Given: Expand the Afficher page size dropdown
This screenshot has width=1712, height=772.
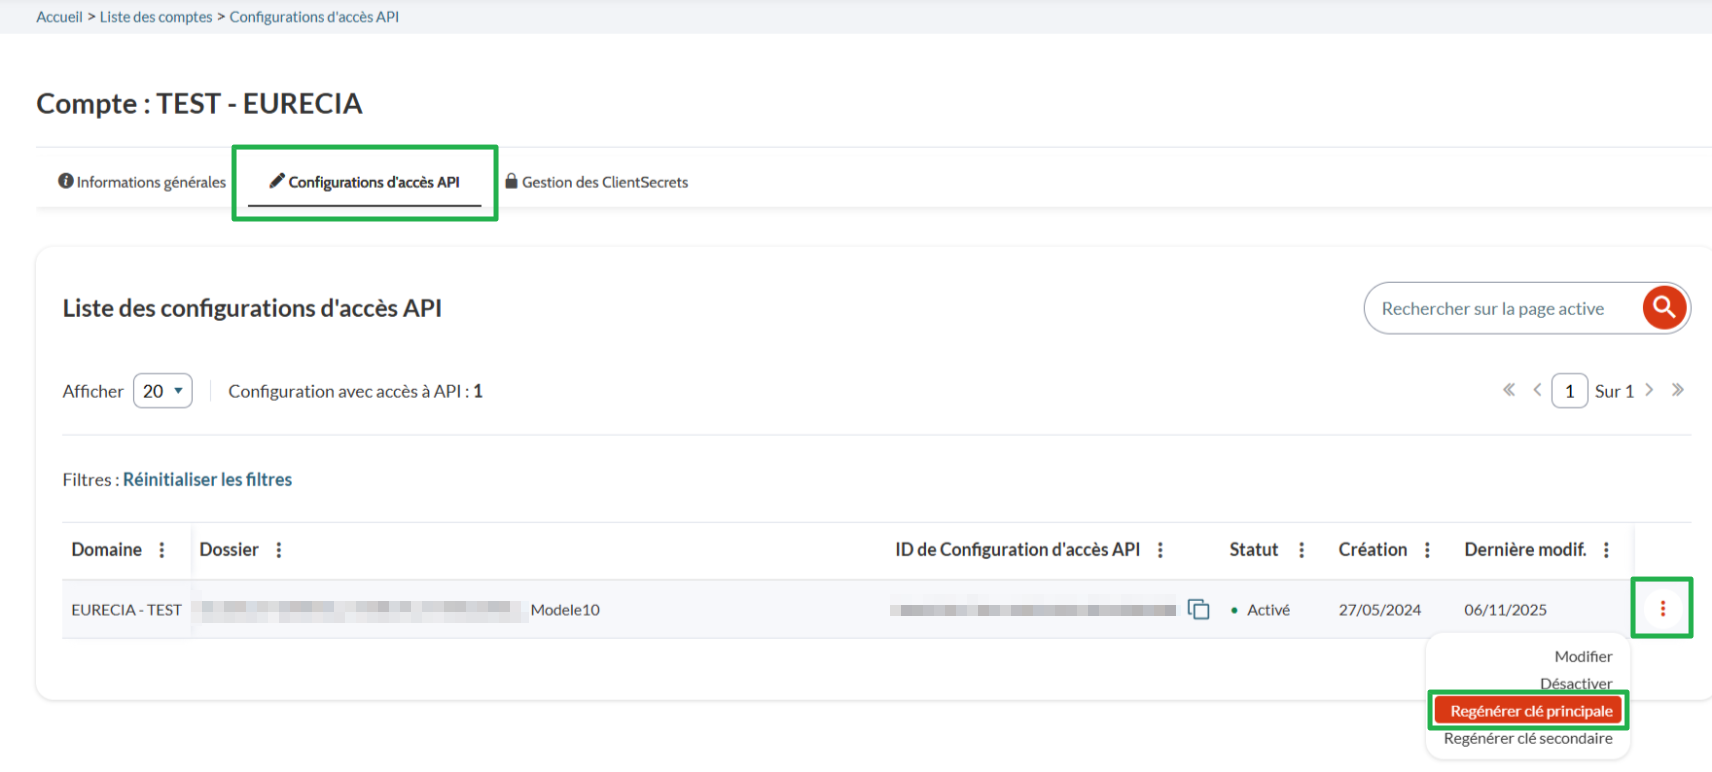Looking at the screenshot, I should coord(163,391).
